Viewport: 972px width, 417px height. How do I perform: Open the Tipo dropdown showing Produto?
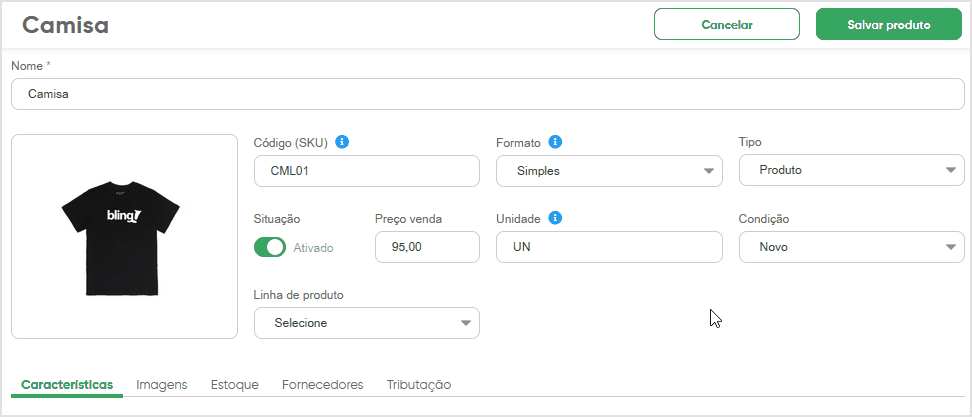852,170
